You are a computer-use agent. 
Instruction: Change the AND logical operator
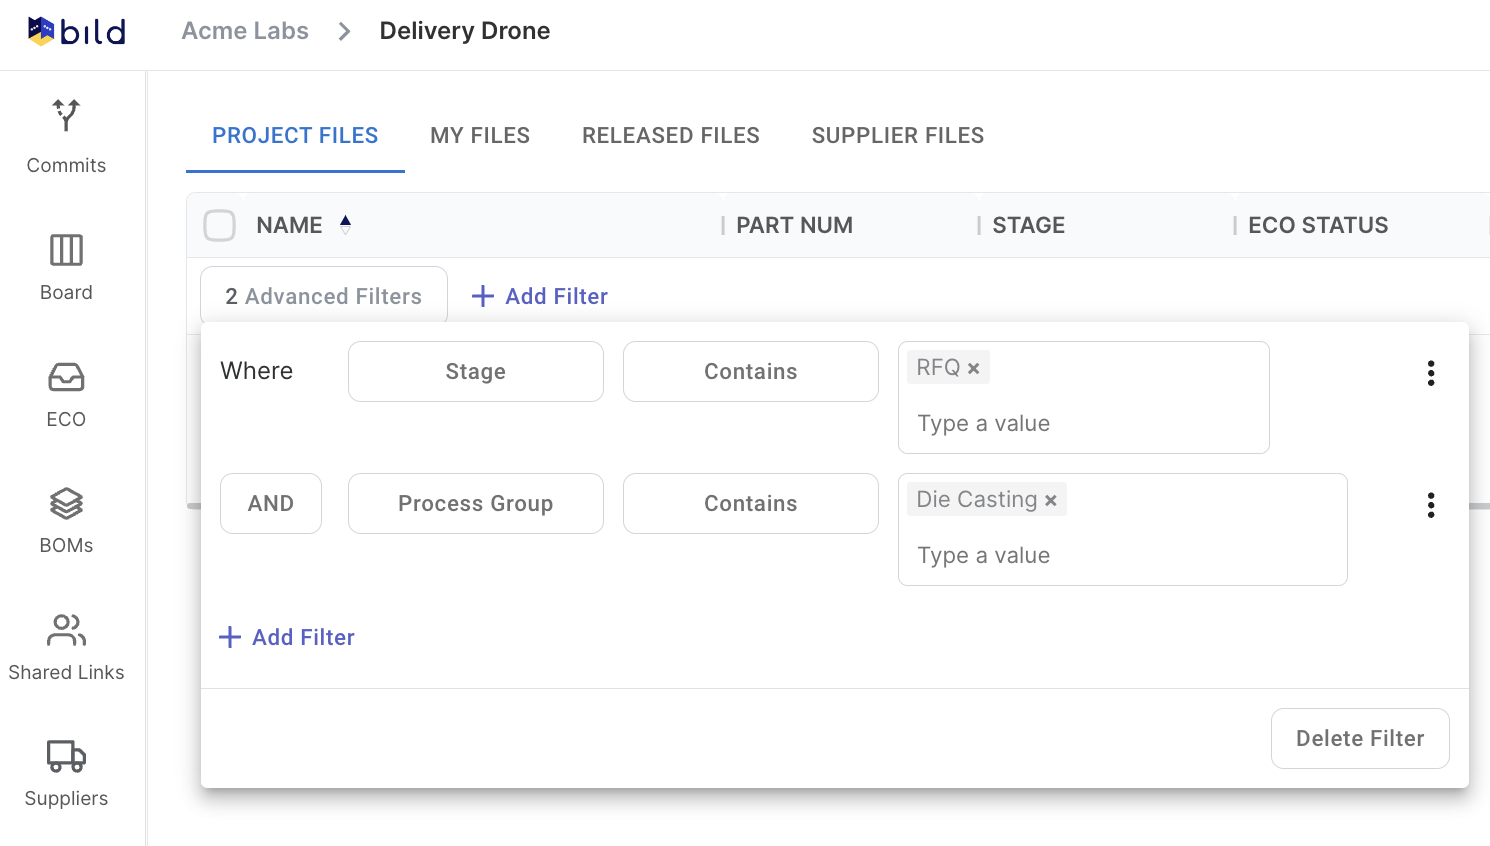pos(270,503)
